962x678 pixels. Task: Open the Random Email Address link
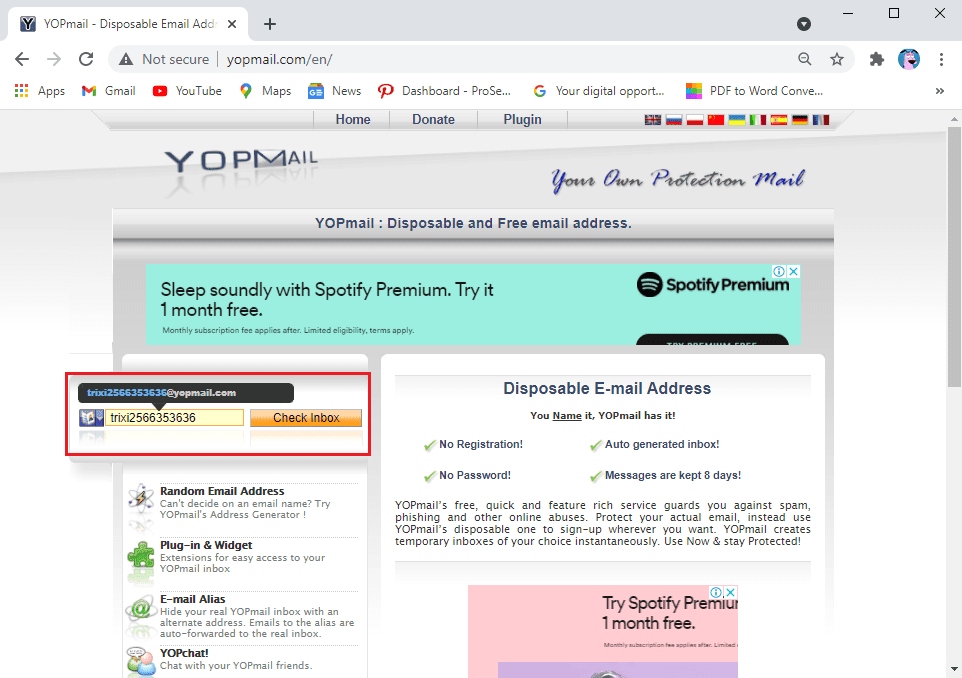pyautogui.click(x=222, y=491)
